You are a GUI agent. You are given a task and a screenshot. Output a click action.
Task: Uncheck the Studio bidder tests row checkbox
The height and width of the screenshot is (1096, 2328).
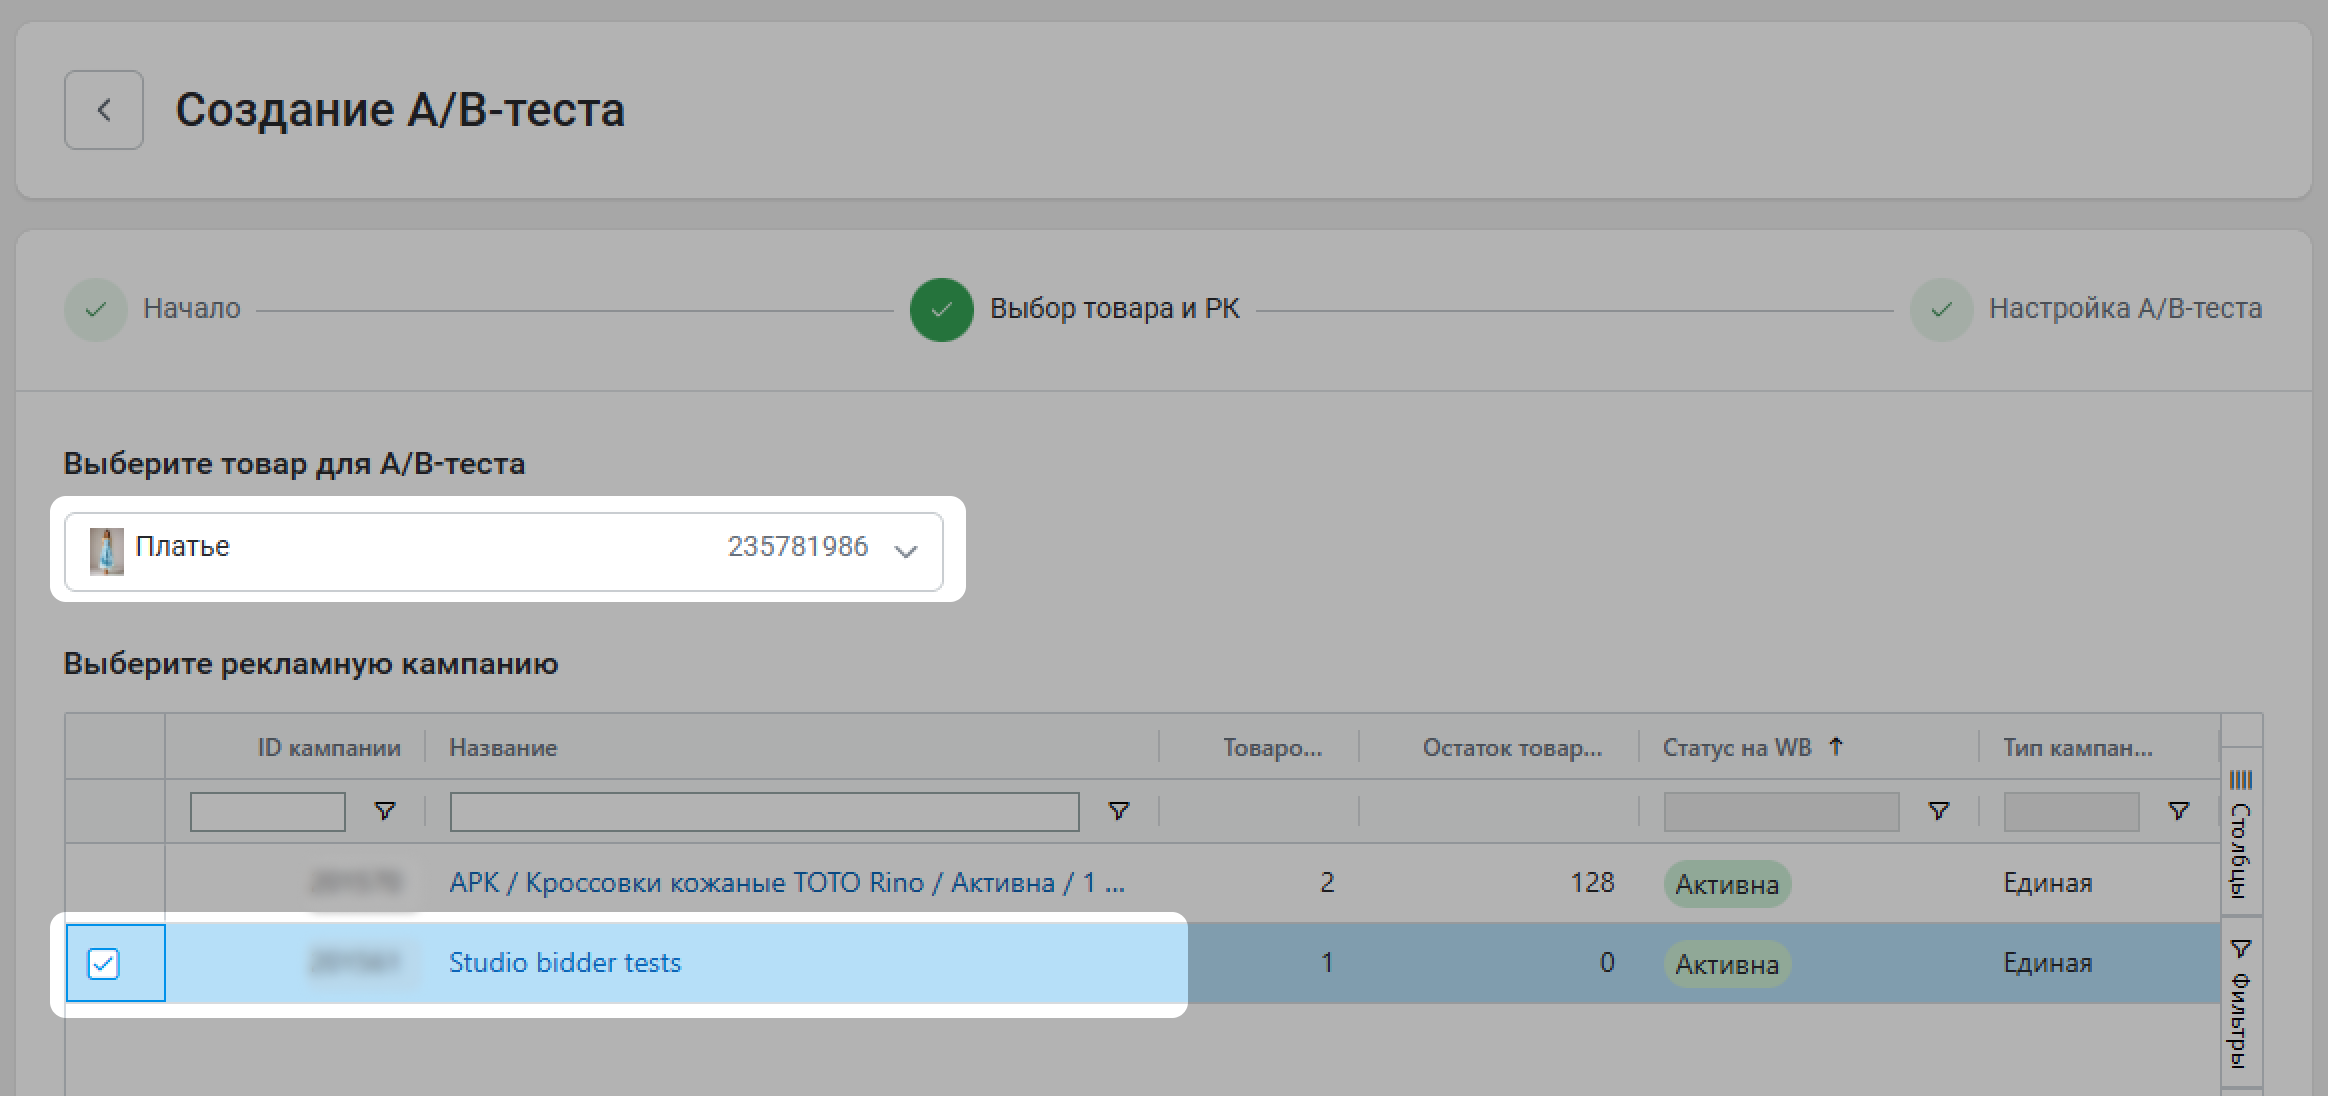(x=104, y=964)
